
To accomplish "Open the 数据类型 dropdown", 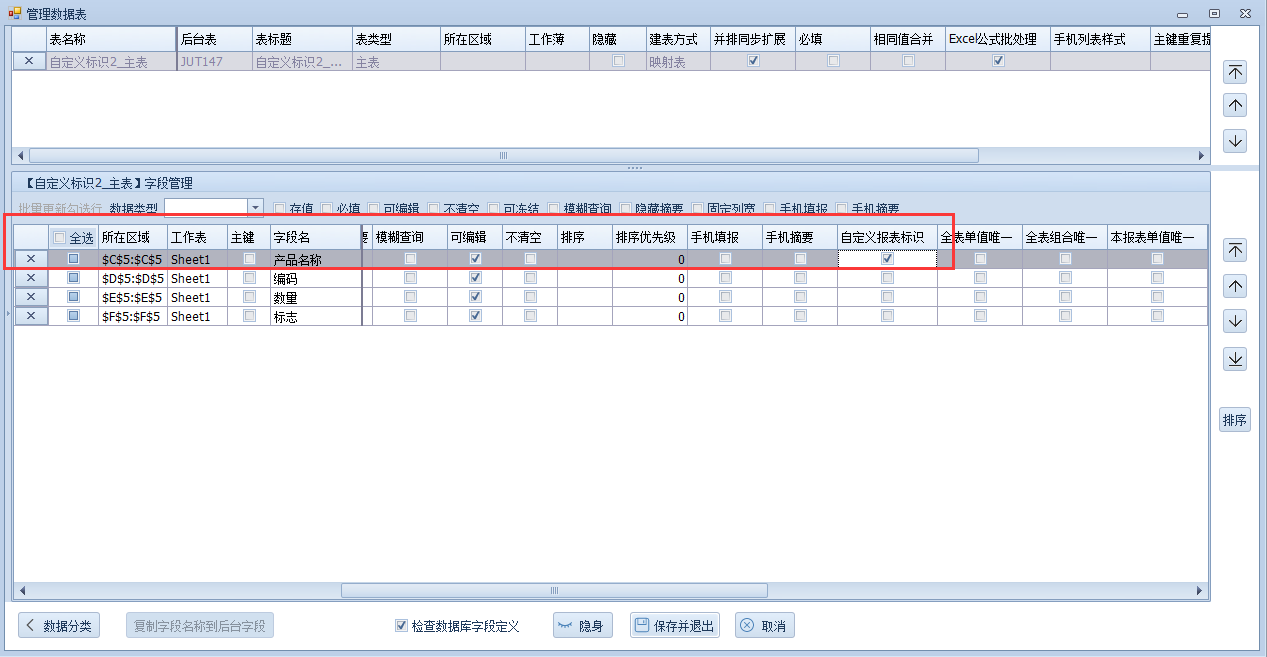I will (255, 208).
